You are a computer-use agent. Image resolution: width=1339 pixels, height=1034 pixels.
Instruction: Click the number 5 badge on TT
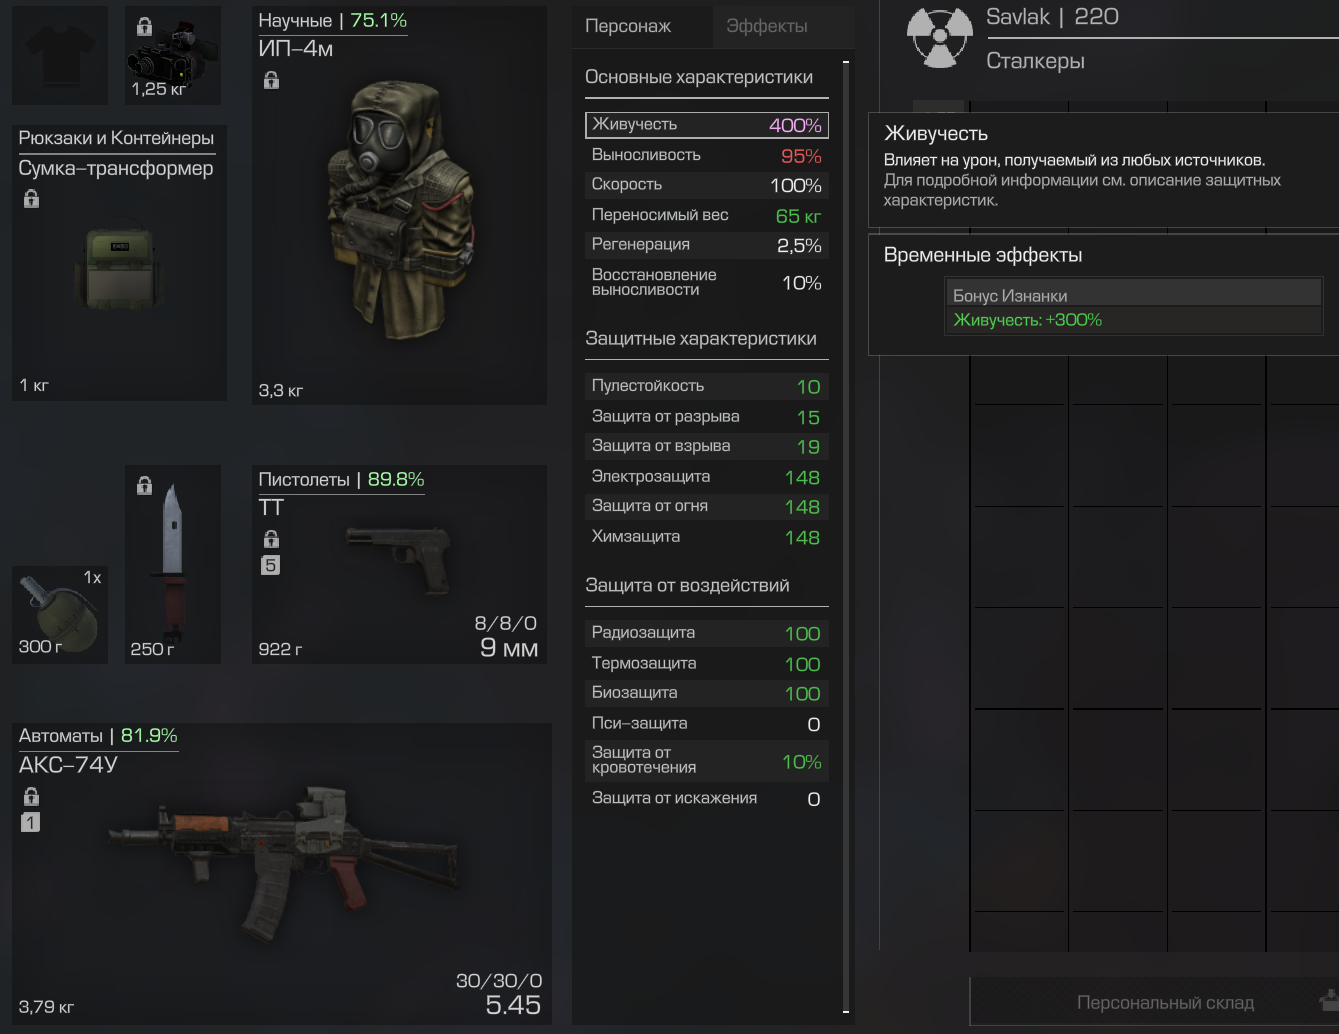click(271, 565)
